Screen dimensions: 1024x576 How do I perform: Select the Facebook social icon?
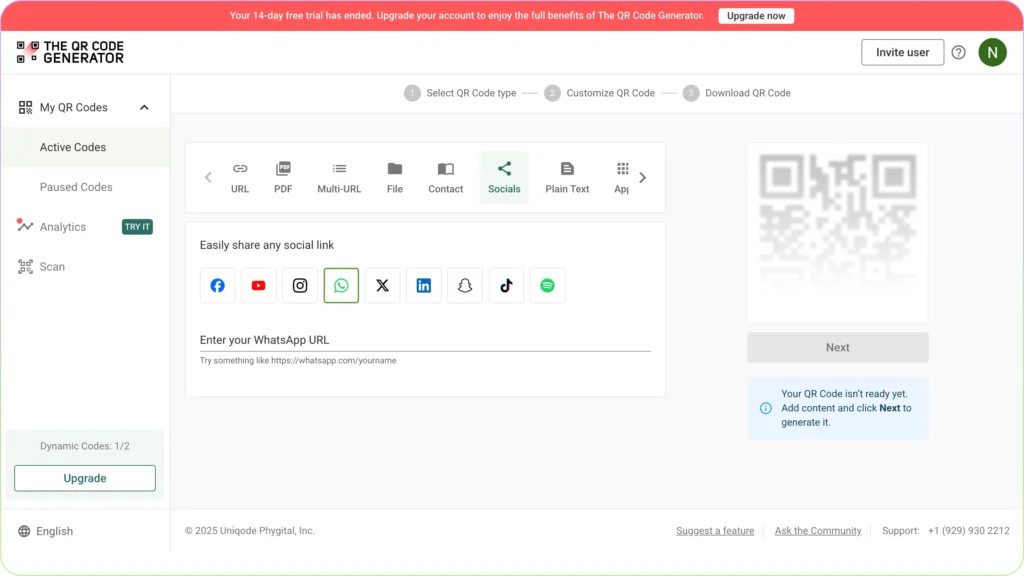pyautogui.click(x=217, y=285)
